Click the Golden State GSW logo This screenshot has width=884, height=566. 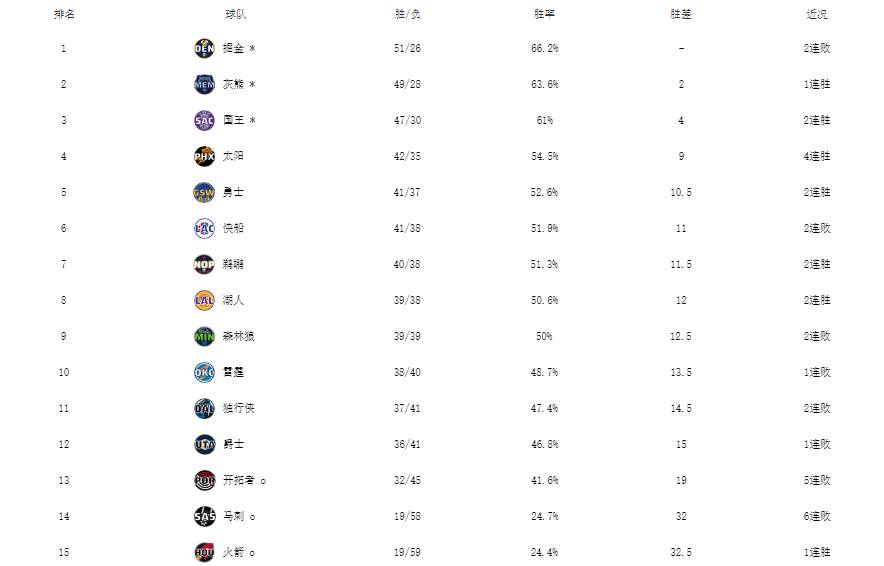(204, 192)
